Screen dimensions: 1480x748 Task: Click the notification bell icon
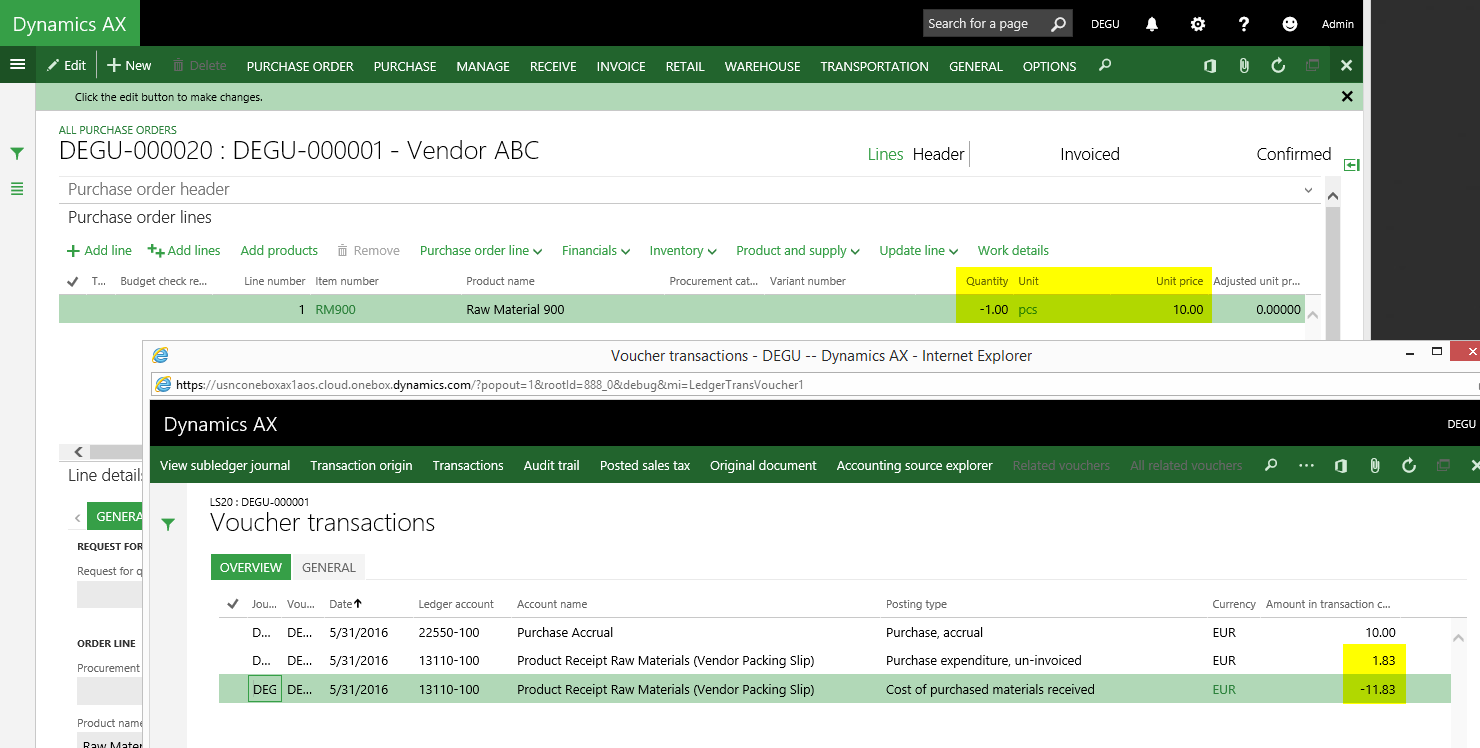(1152, 24)
